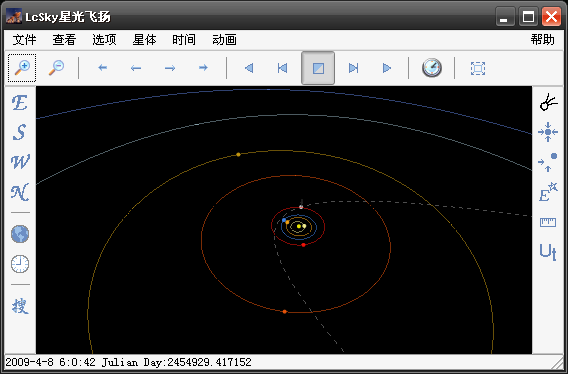Click the 搜 search icon
This screenshot has height=374, width=568.
[20, 306]
